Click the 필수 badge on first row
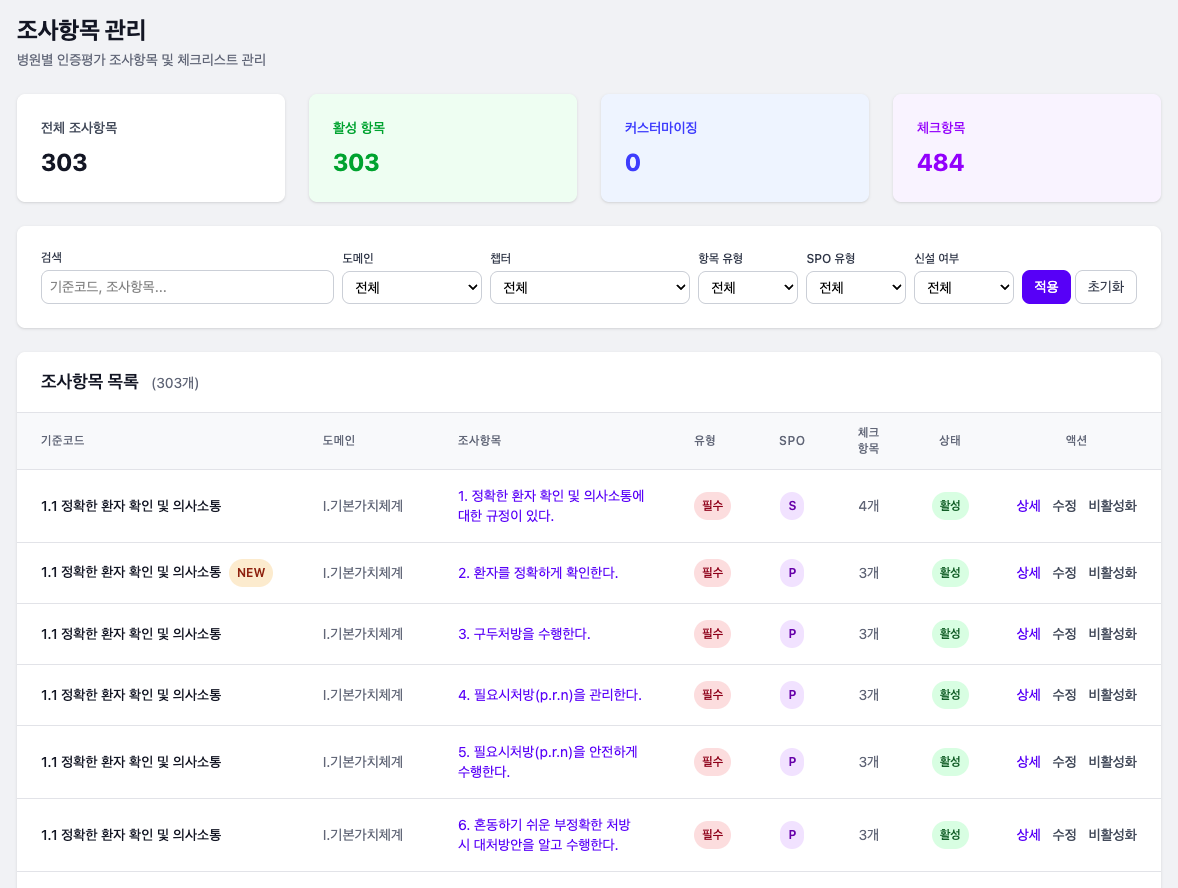 pos(712,506)
